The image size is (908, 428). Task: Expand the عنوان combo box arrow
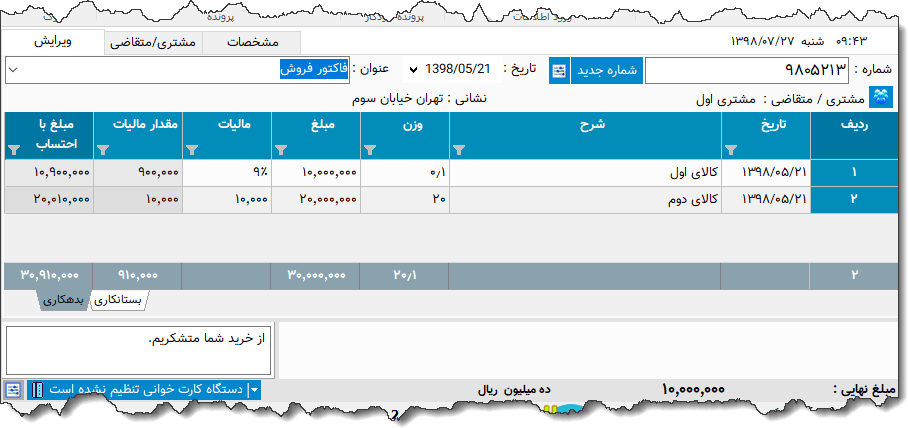[14, 69]
